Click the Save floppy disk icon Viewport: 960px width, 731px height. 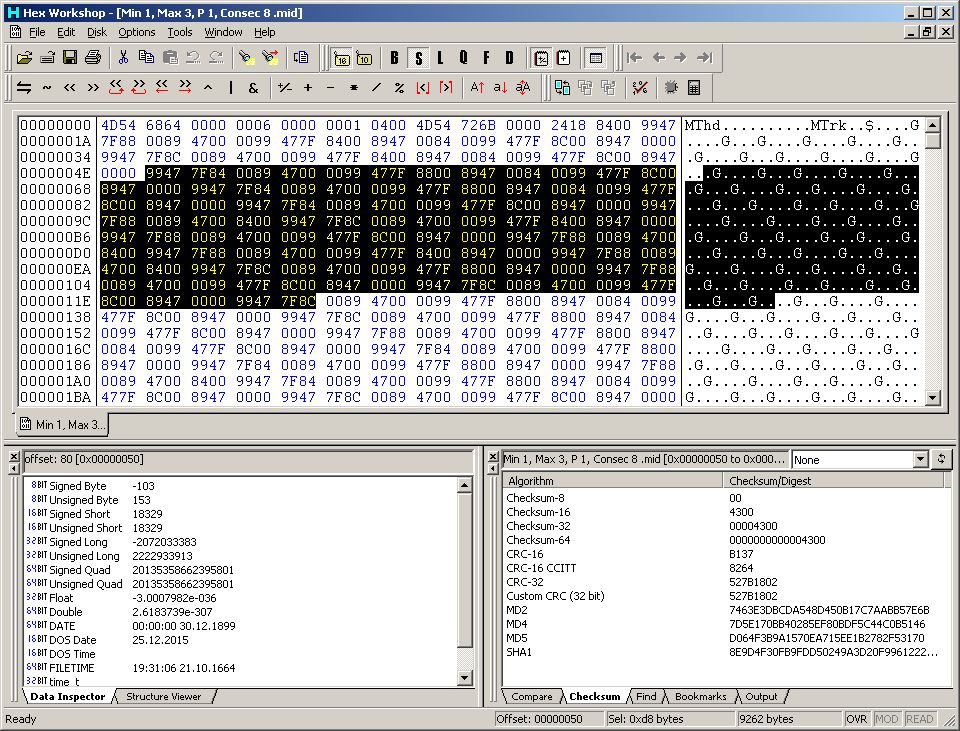[70, 57]
